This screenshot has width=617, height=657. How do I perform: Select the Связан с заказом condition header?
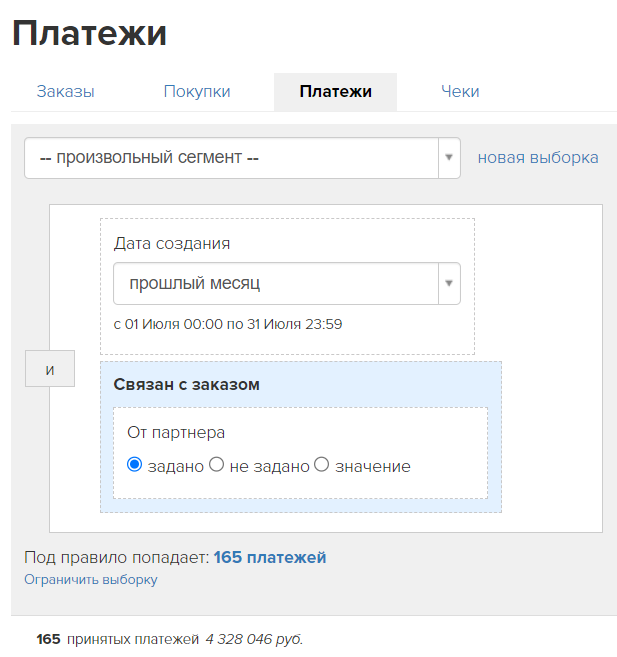tap(186, 384)
